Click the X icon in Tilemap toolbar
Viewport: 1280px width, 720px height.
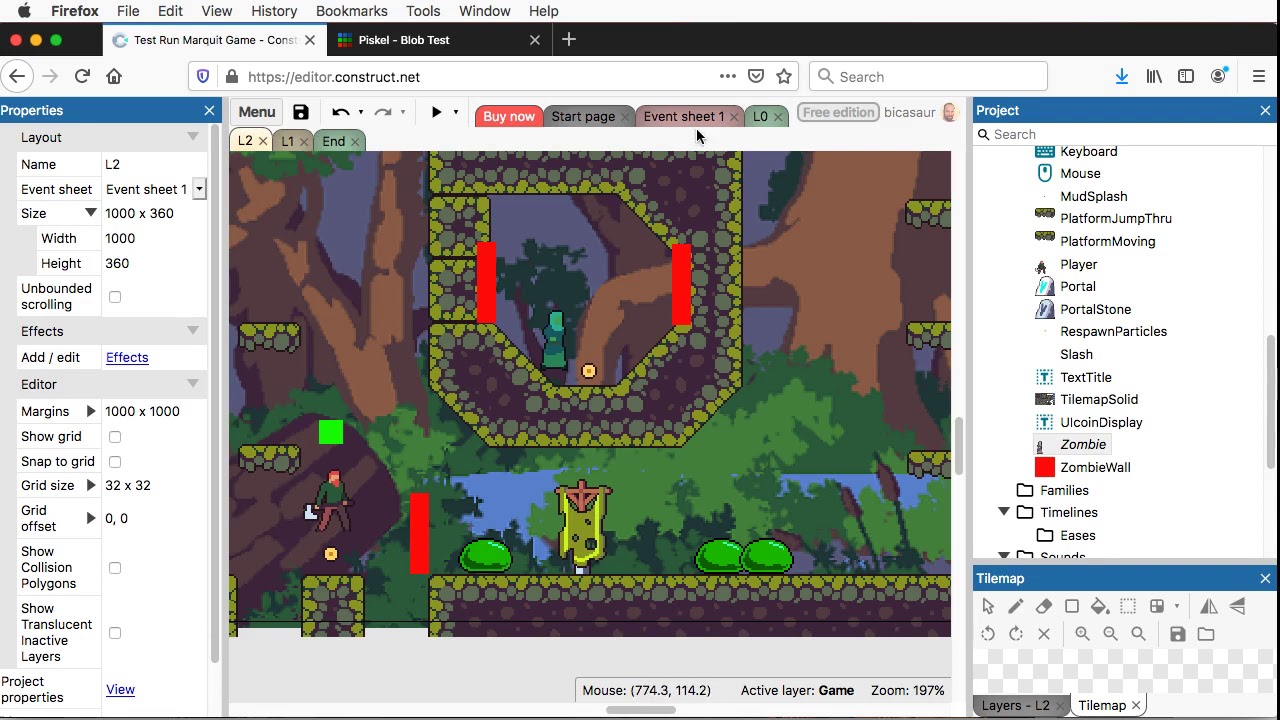(1044, 634)
